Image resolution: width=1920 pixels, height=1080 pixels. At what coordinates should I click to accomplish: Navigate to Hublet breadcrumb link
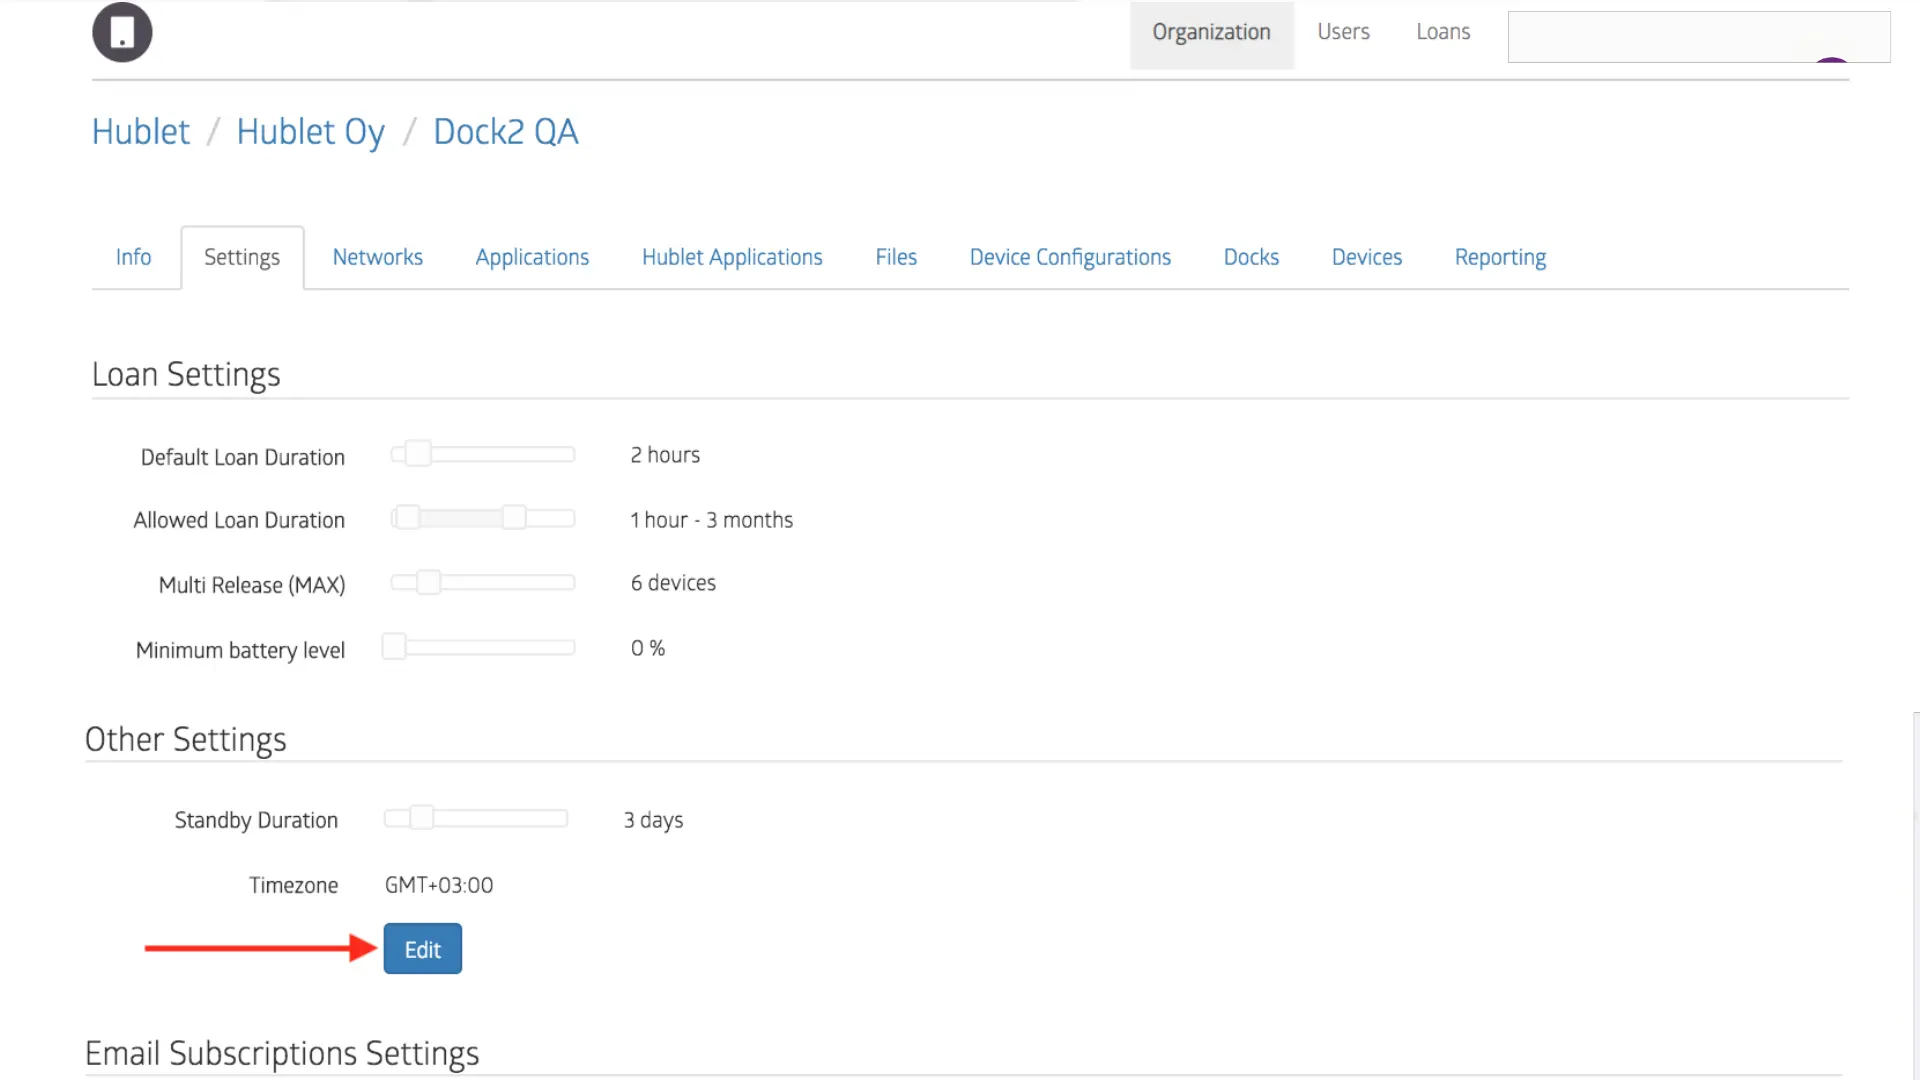140,132
